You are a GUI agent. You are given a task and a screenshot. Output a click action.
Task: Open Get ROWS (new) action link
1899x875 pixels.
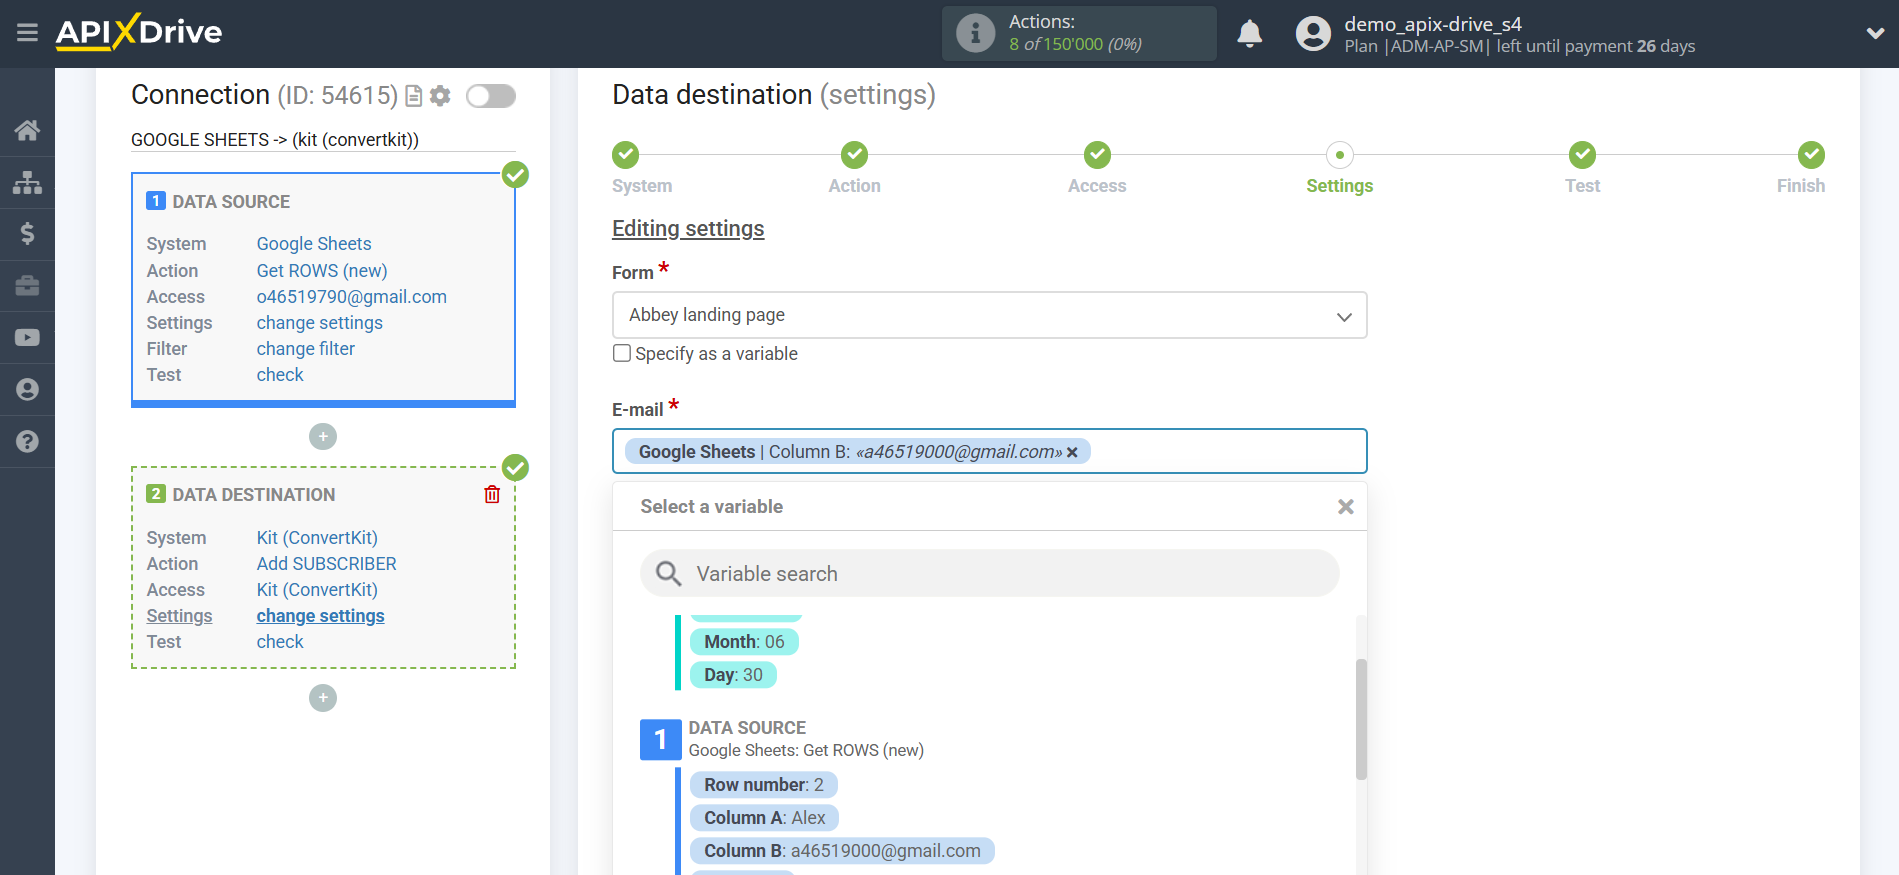click(322, 271)
